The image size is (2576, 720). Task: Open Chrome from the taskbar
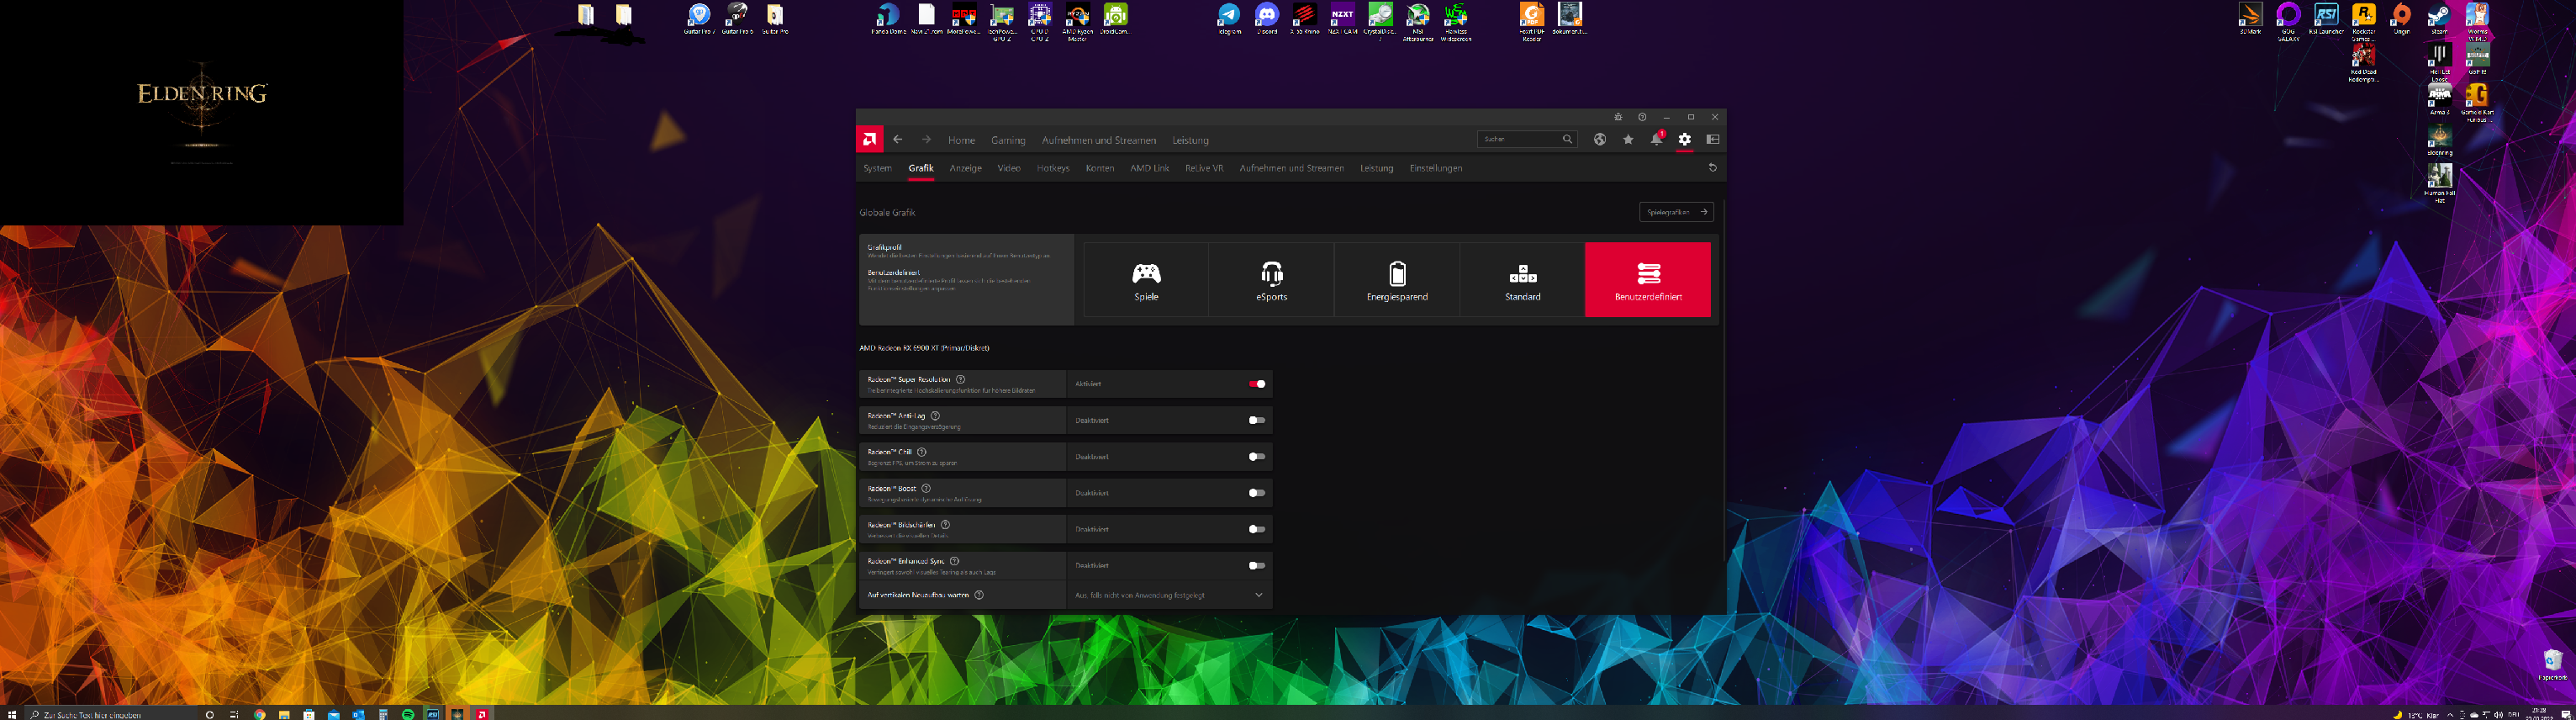(x=260, y=714)
